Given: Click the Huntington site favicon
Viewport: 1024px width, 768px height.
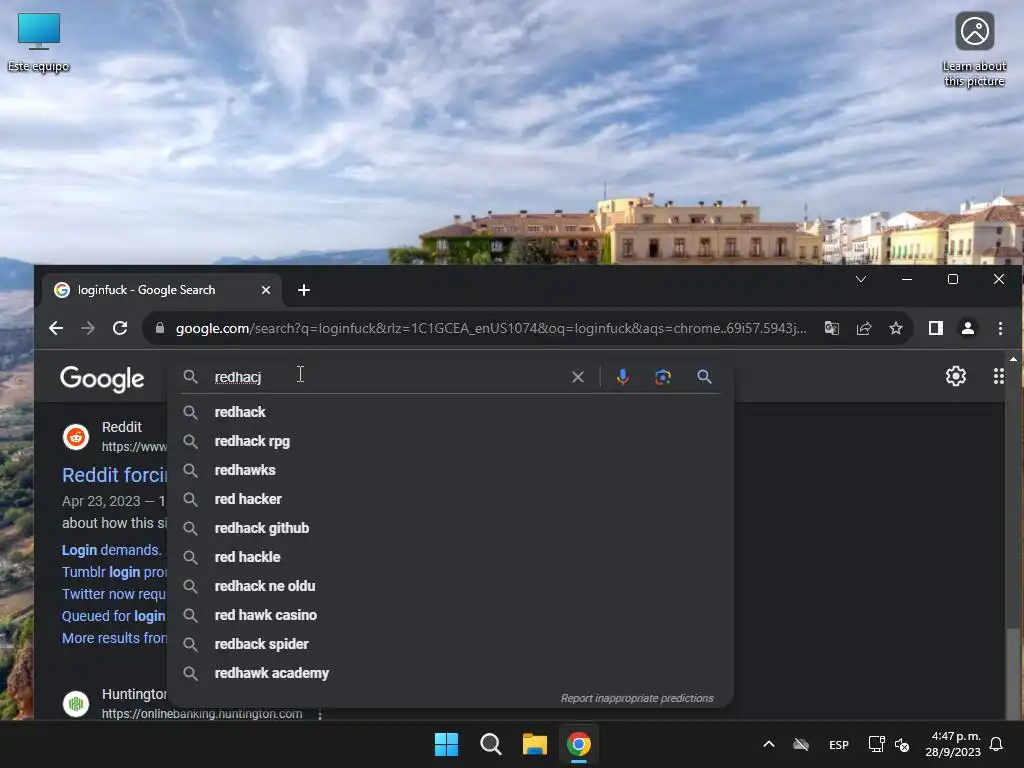Looking at the screenshot, I should [x=76, y=703].
